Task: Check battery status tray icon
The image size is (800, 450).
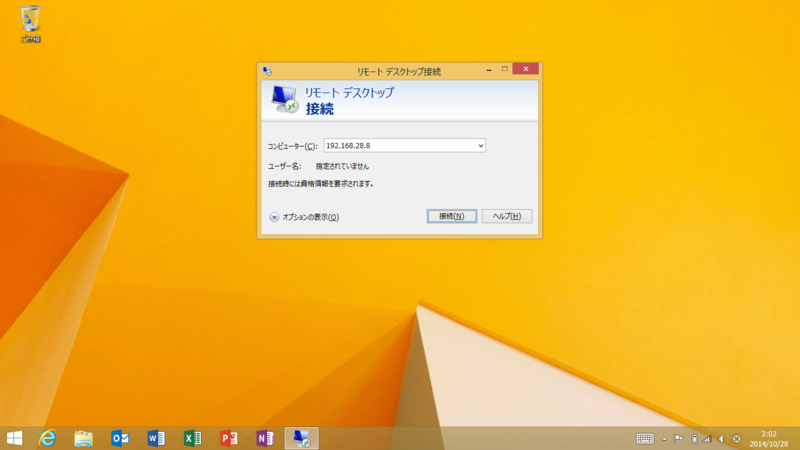Action: coord(694,439)
